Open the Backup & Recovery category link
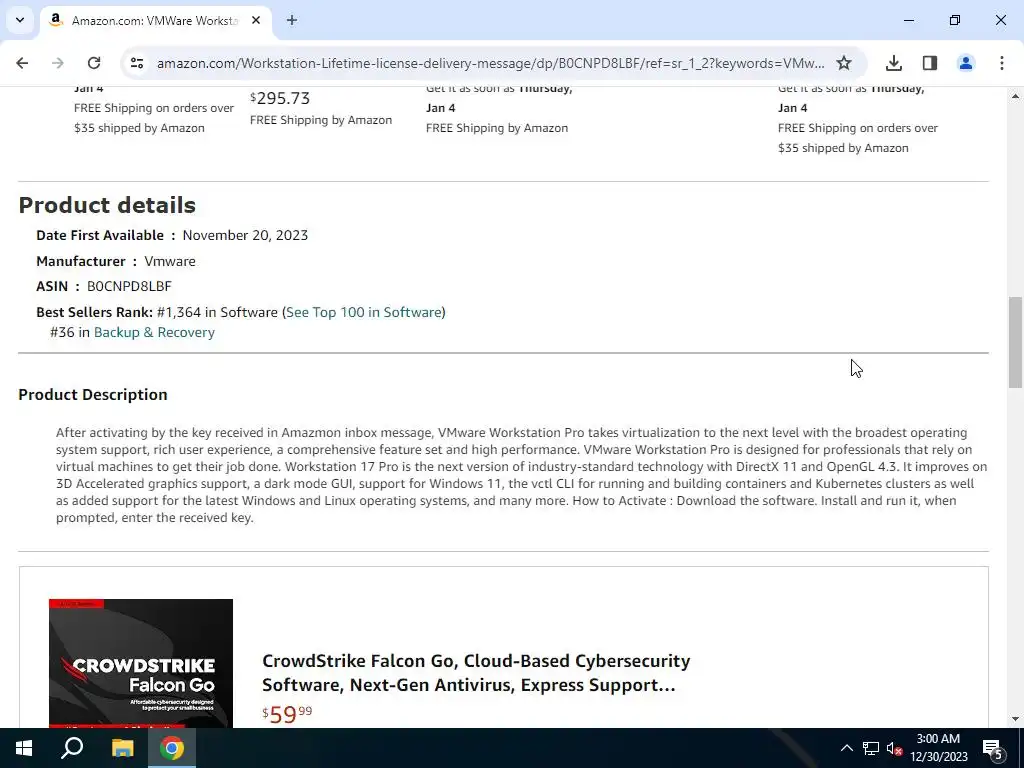The height and width of the screenshot is (768, 1024). (x=154, y=332)
